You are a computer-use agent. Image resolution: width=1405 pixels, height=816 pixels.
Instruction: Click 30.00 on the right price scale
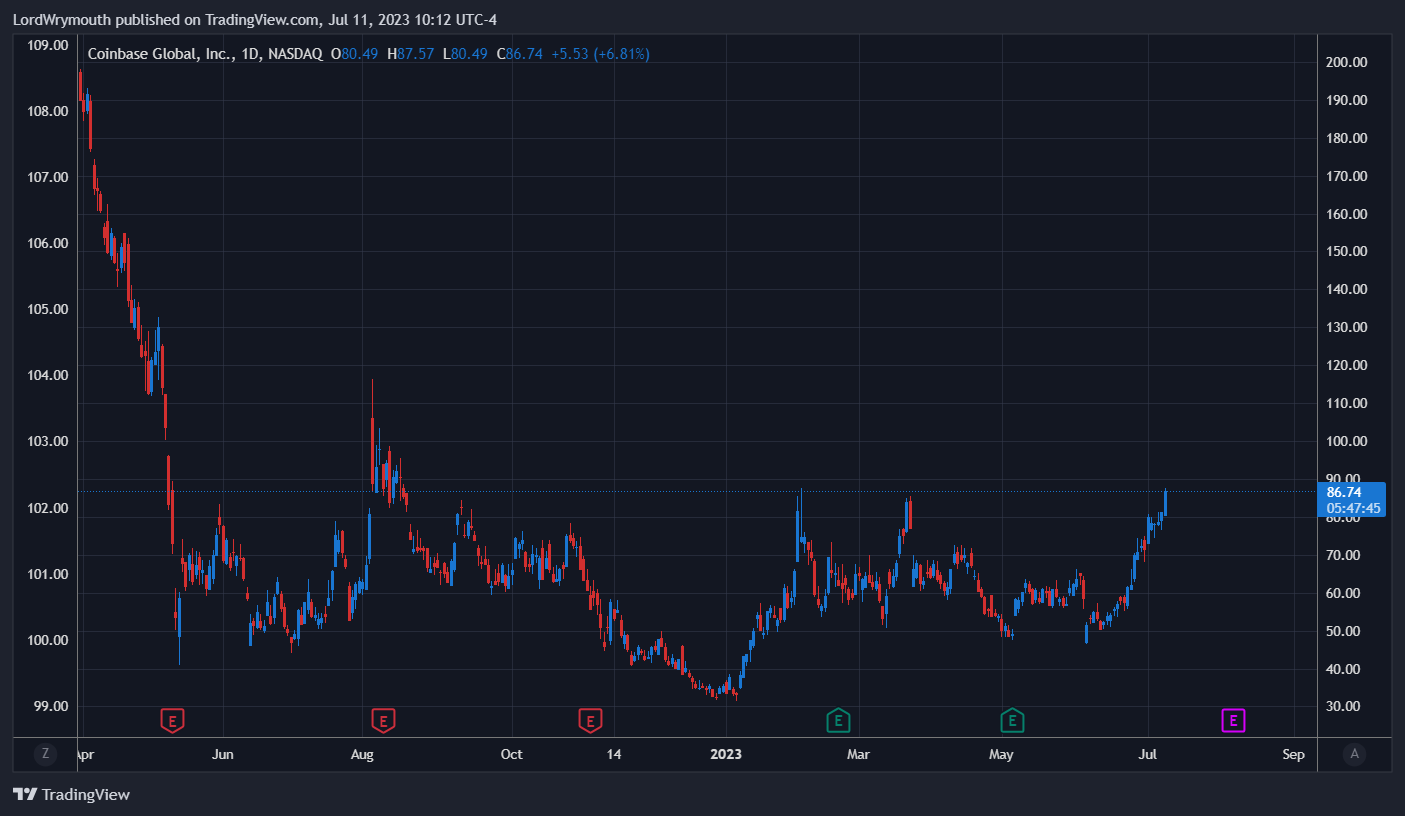[1343, 706]
